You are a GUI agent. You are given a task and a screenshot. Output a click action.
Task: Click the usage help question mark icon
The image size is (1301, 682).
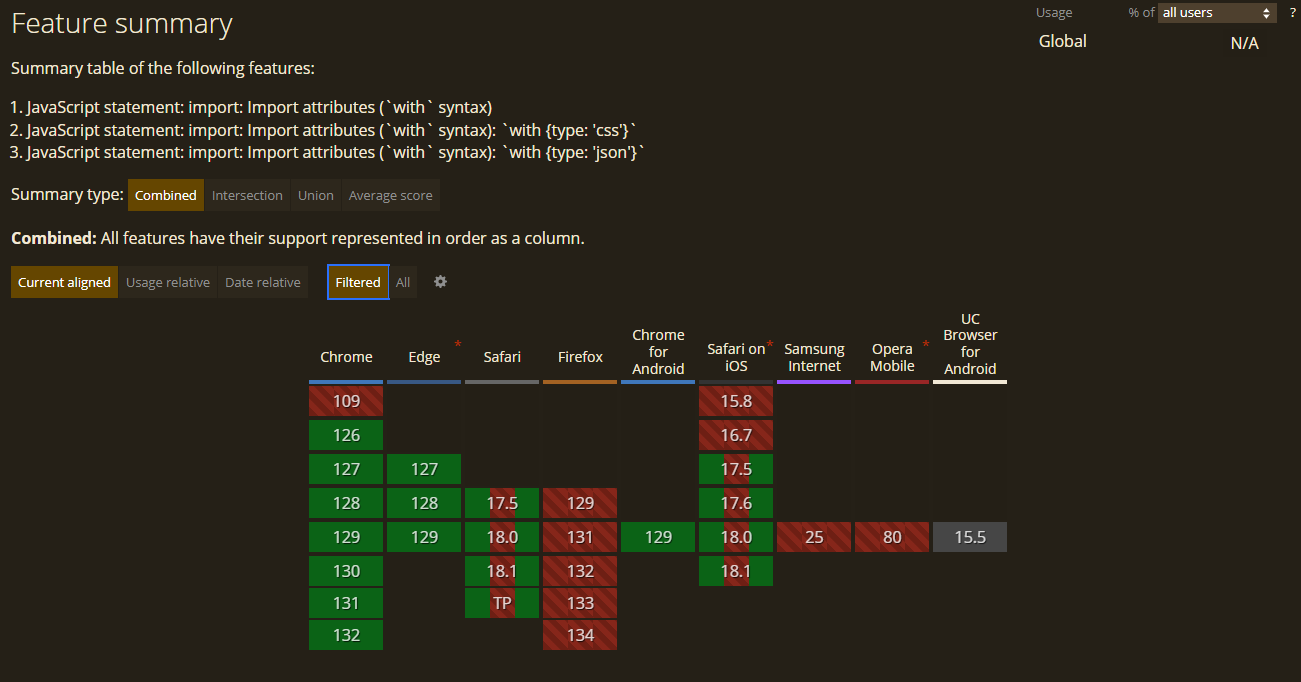[1292, 12]
